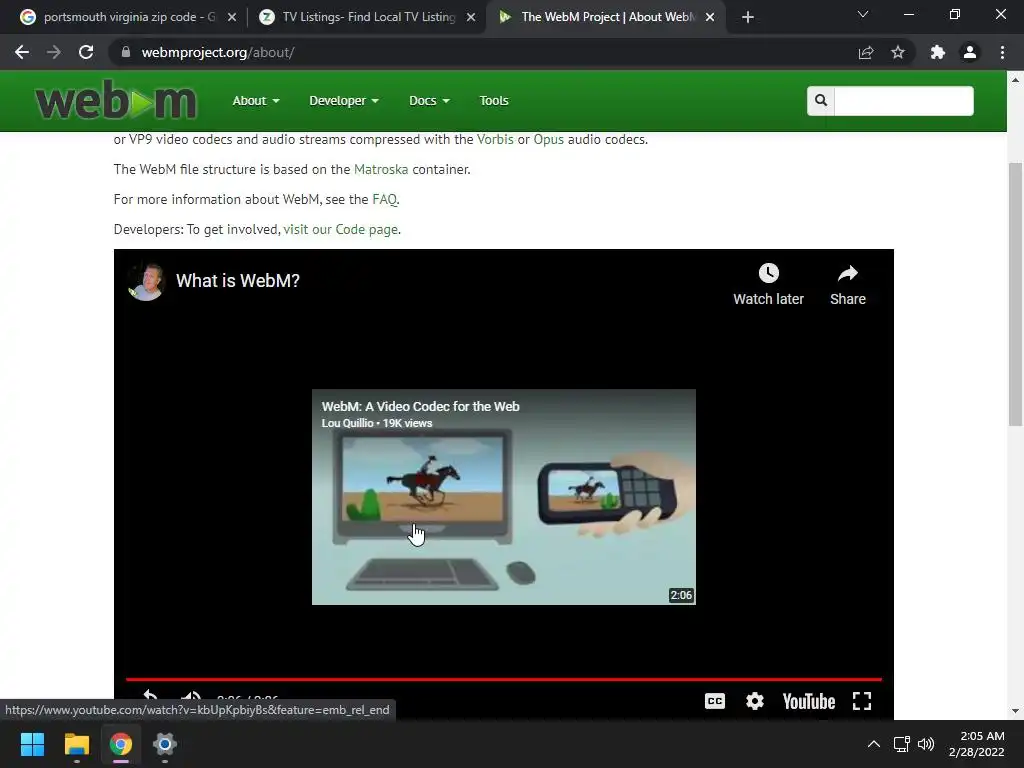This screenshot has height=768, width=1024.
Task: Click the WebM logo in header
Action: [x=116, y=101]
